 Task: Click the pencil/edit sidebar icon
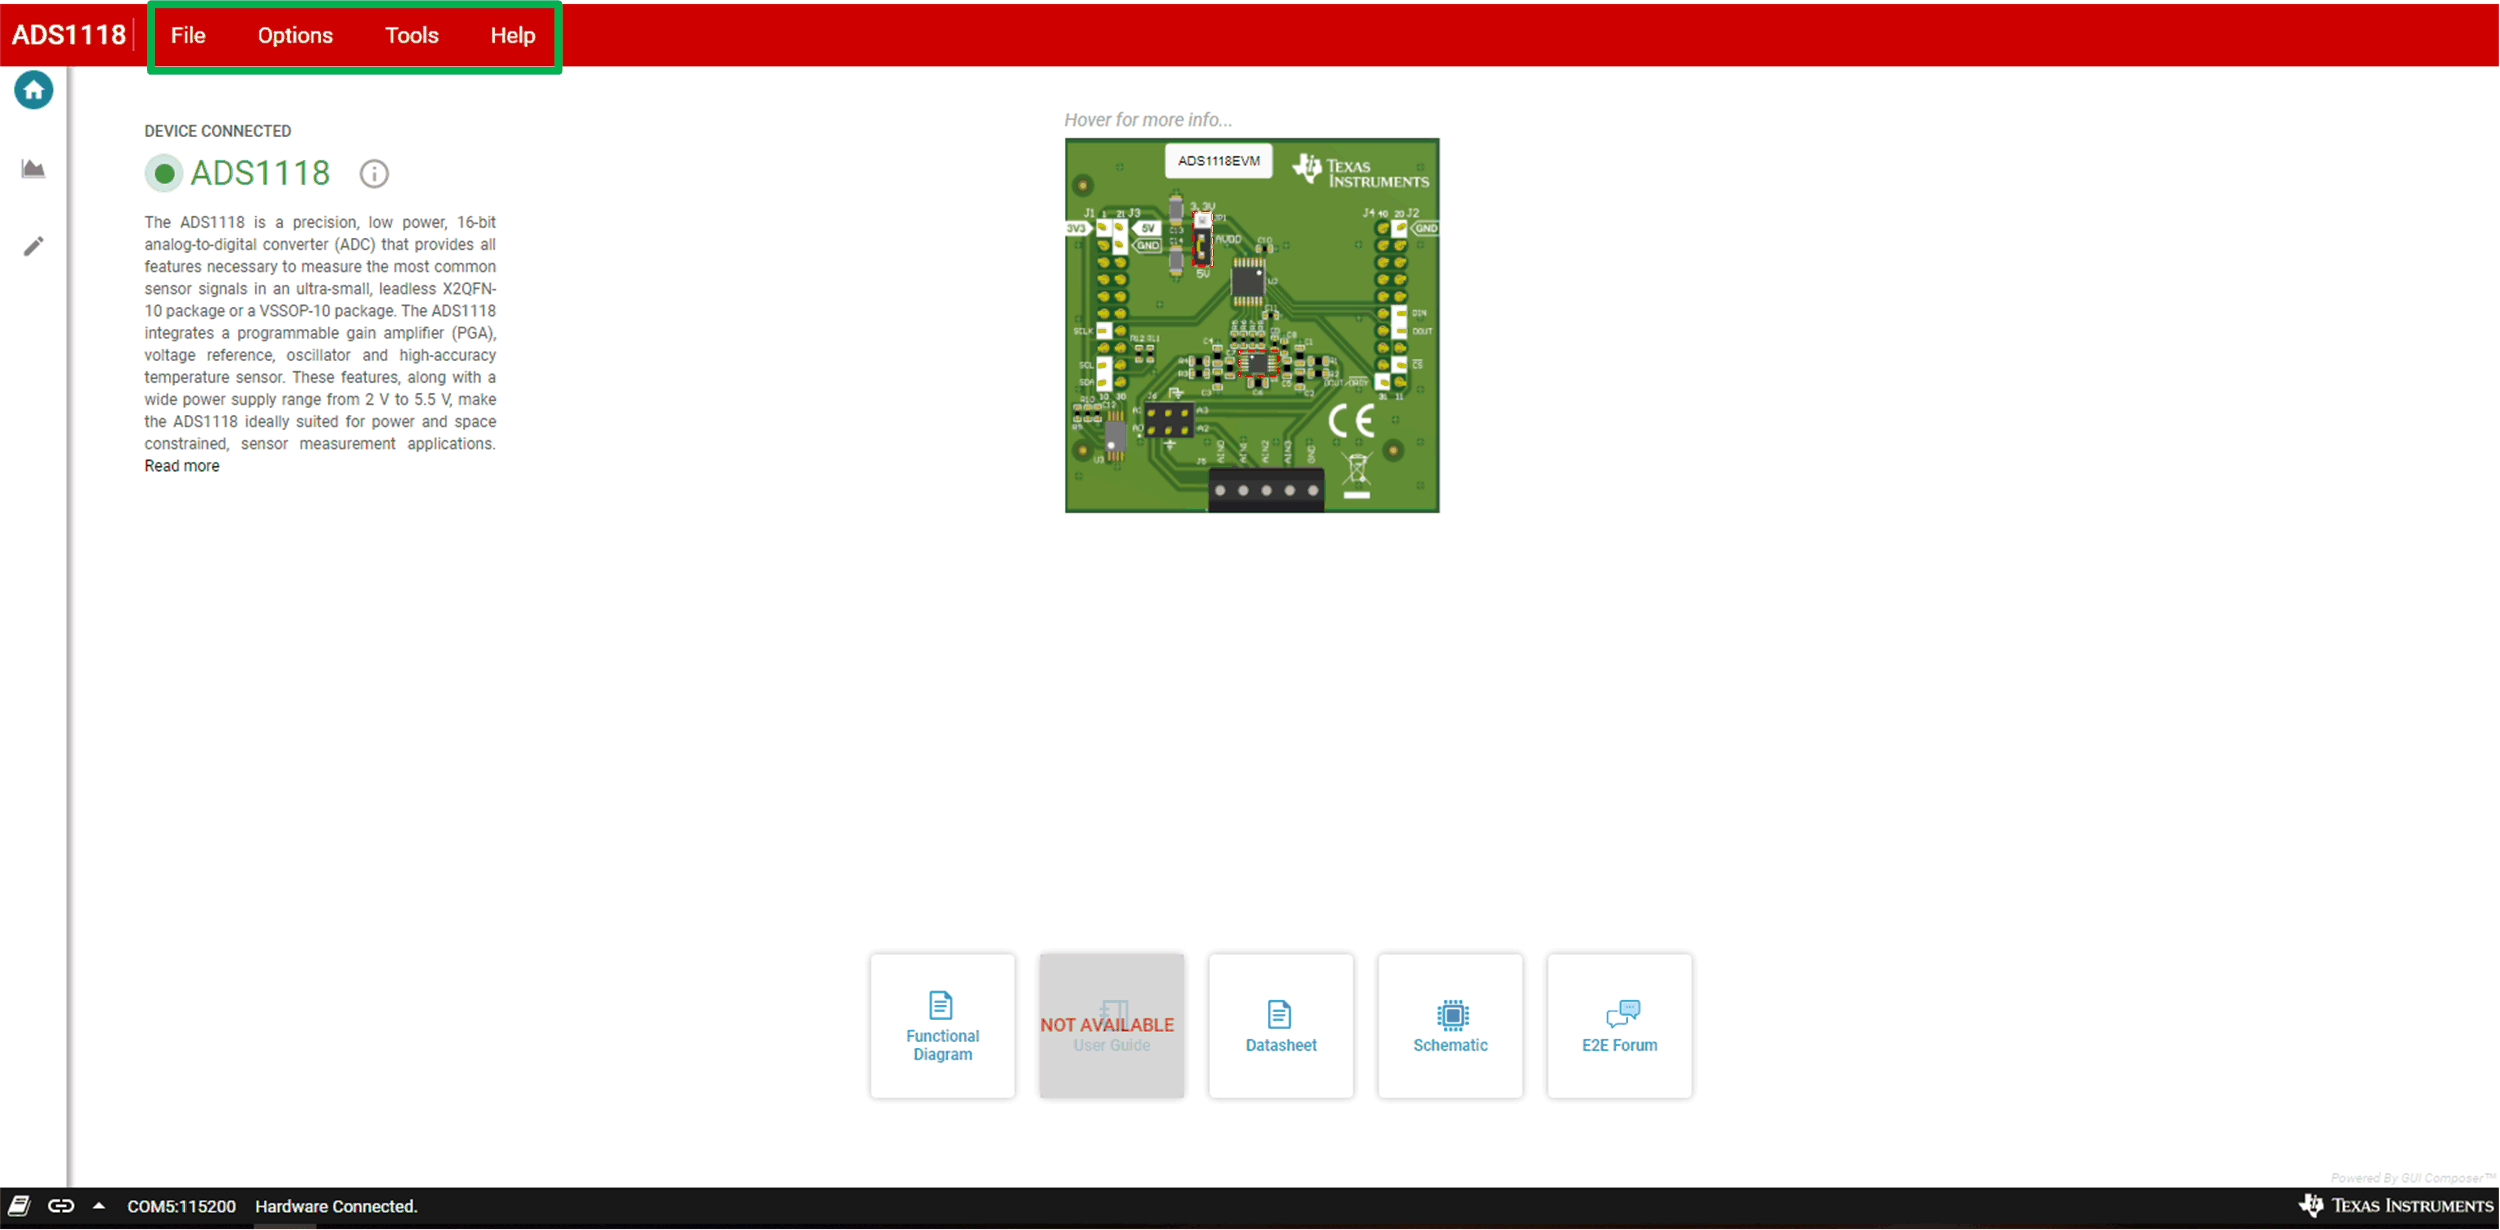pos(32,247)
